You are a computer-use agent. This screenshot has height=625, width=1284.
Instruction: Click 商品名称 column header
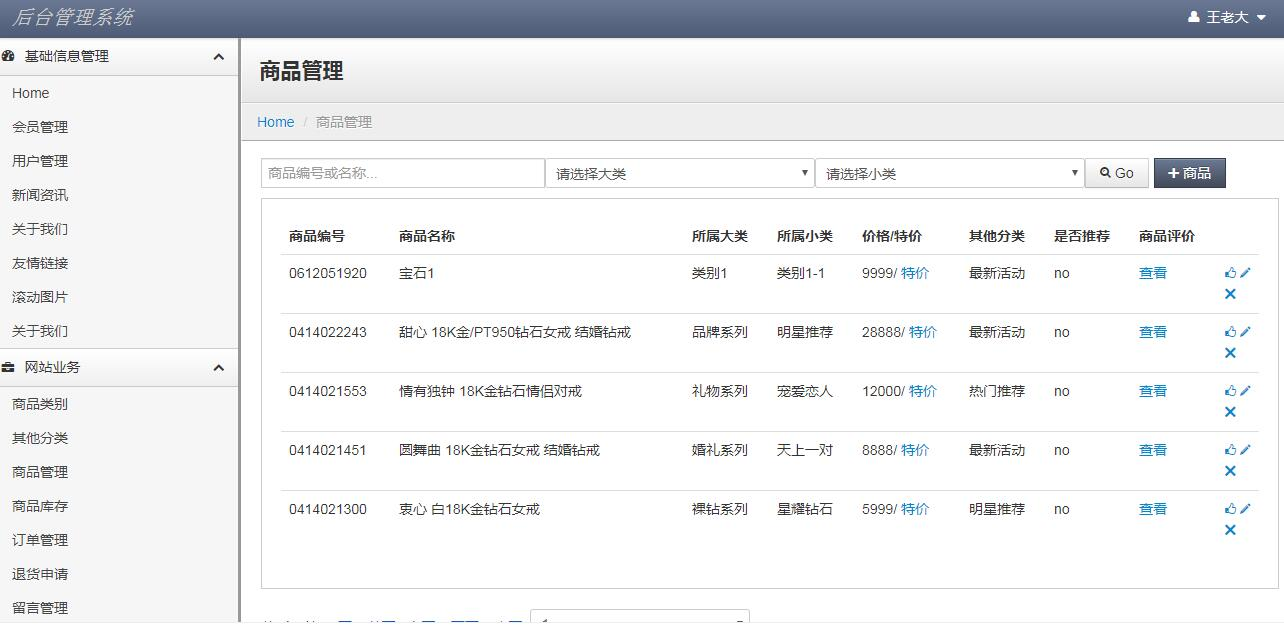pyautogui.click(x=427, y=236)
